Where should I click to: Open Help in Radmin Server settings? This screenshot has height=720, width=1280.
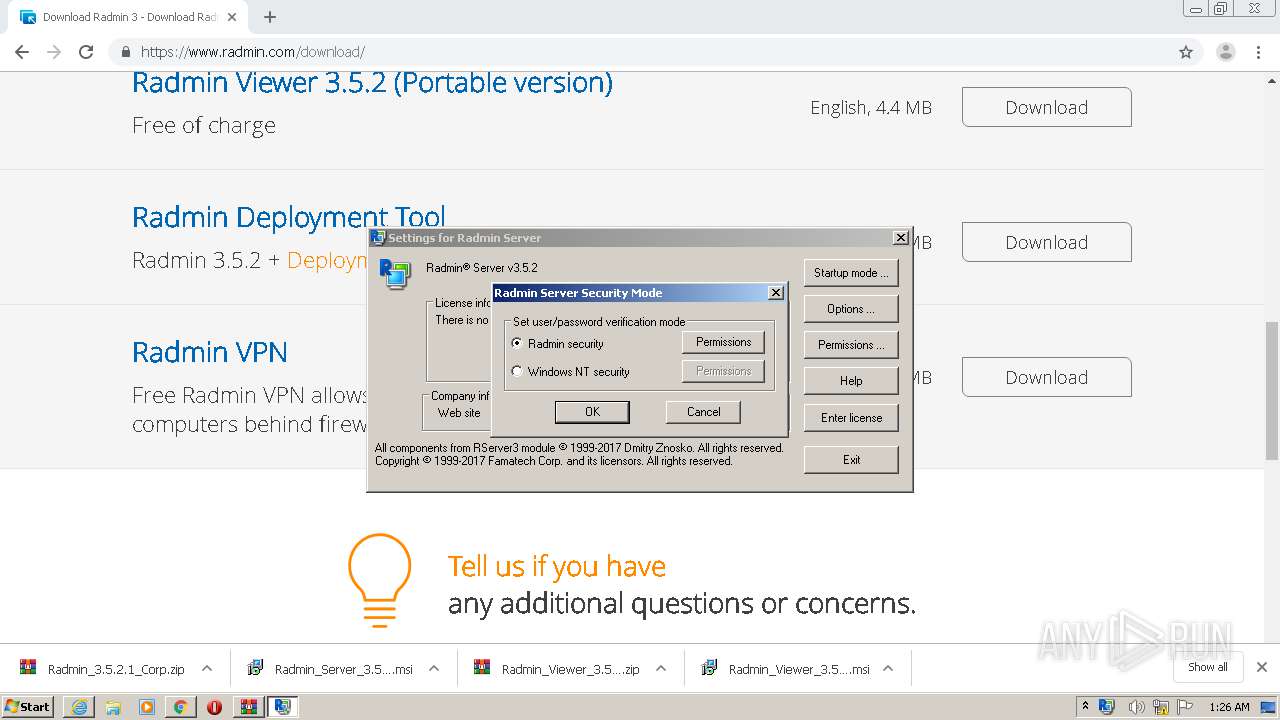(x=851, y=381)
